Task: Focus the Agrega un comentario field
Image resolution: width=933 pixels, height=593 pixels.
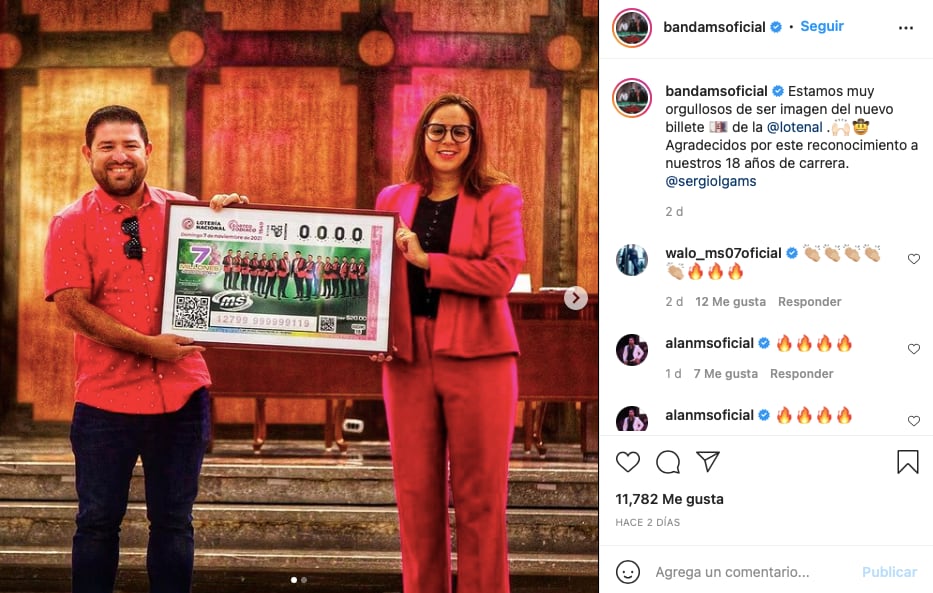Action: coord(732,572)
